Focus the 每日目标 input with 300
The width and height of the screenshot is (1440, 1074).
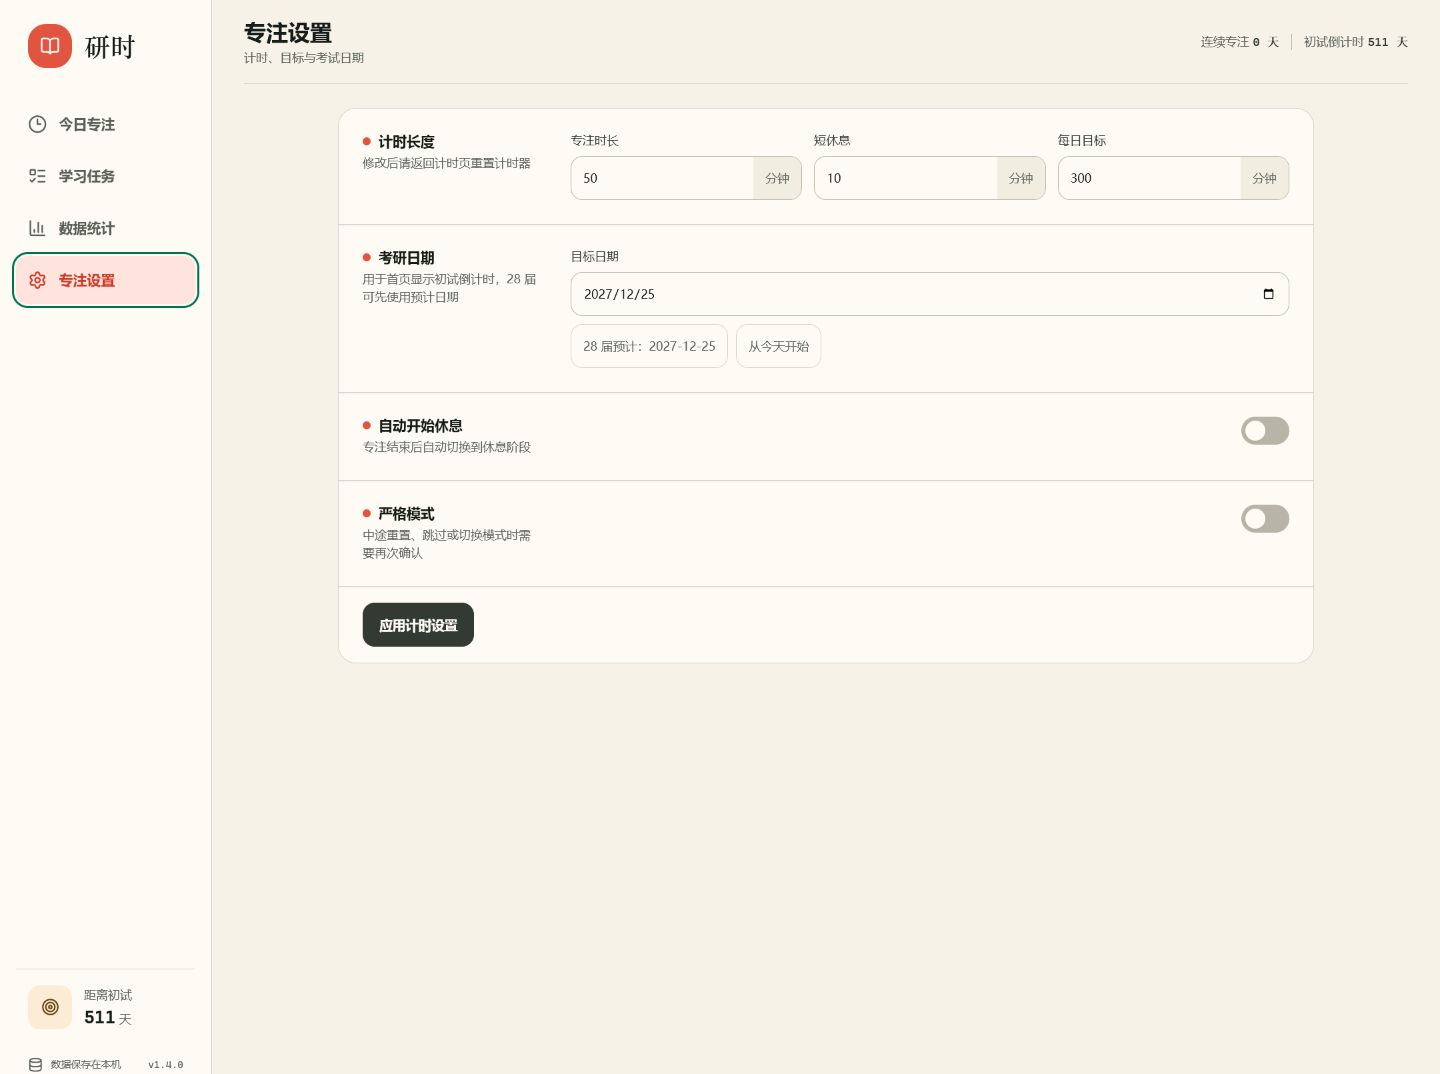point(1150,178)
